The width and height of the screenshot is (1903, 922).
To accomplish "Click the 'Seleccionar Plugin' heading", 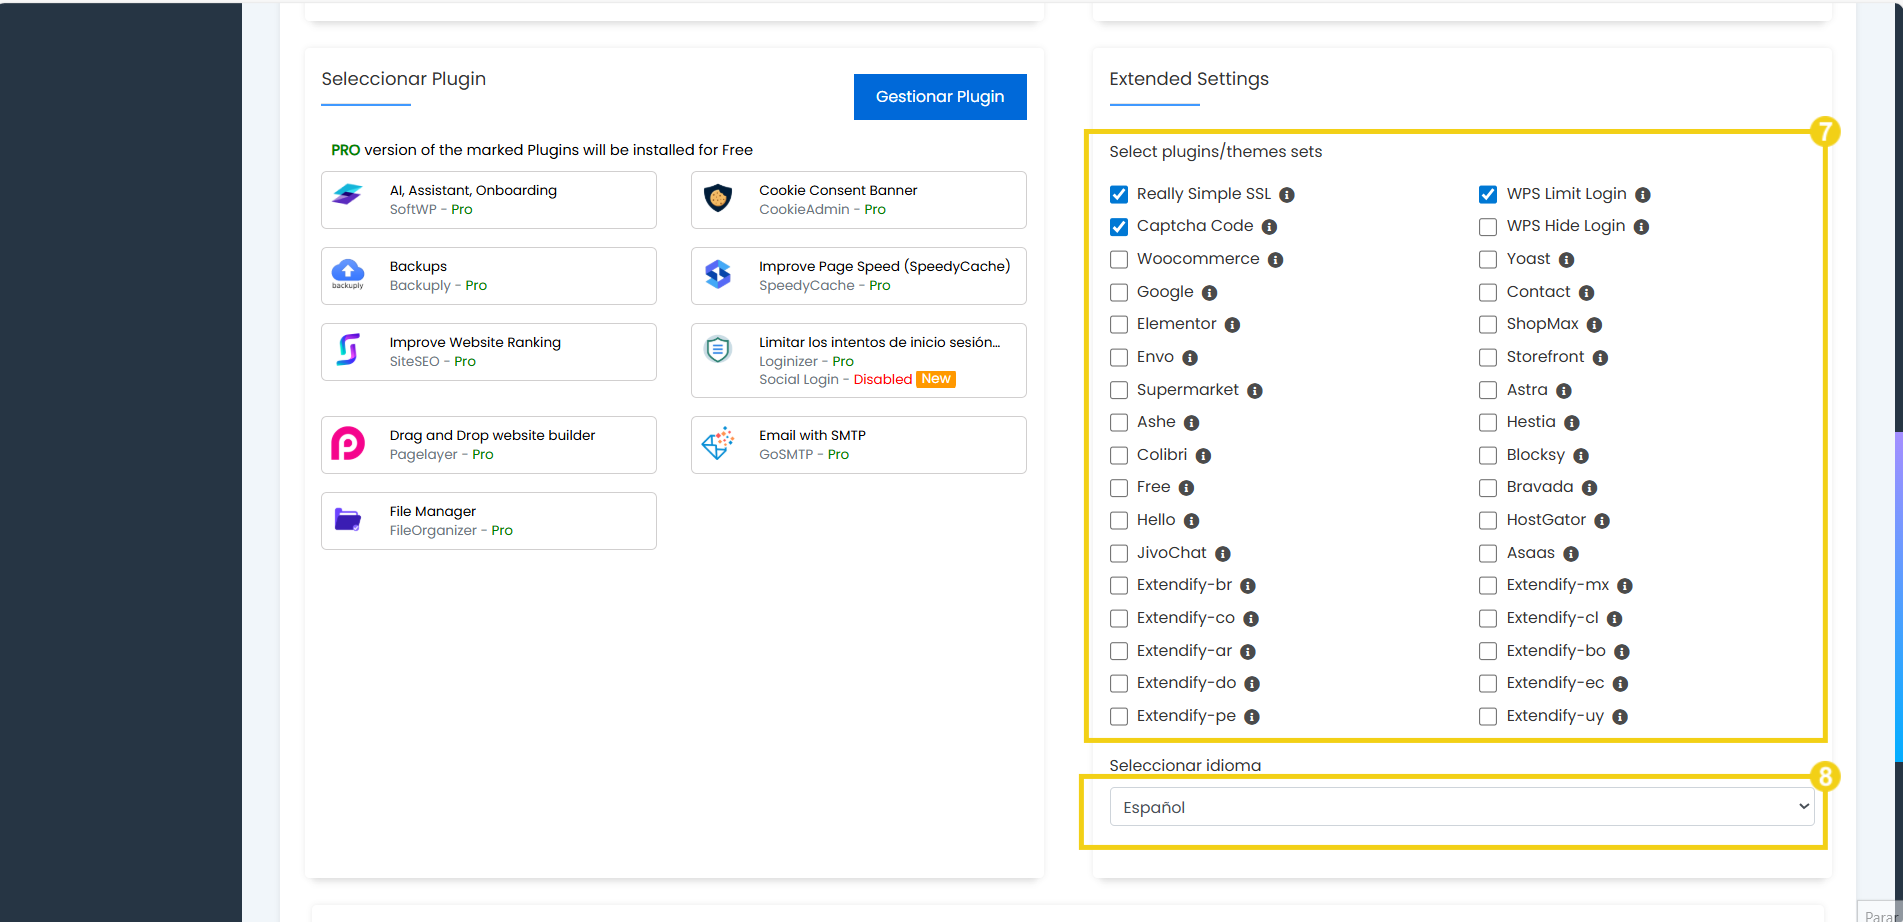I will coord(404,79).
